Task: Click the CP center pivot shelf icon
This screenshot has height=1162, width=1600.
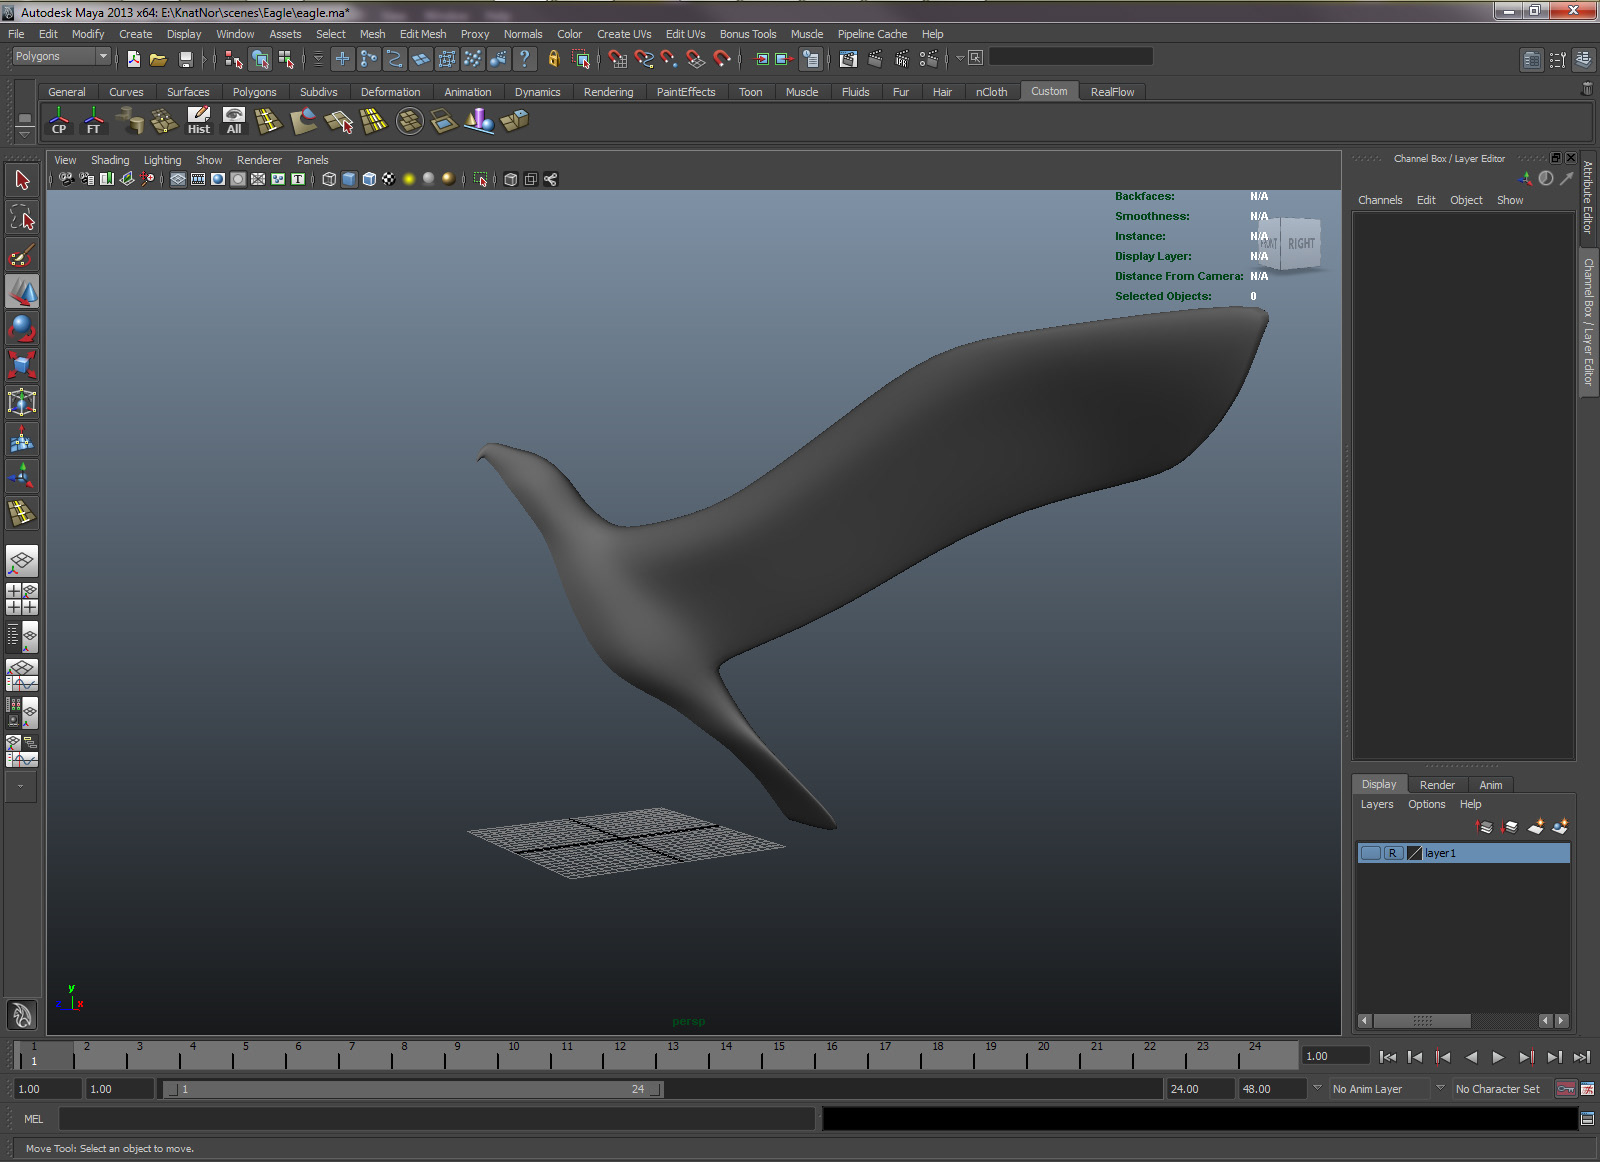Action: click(59, 121)
